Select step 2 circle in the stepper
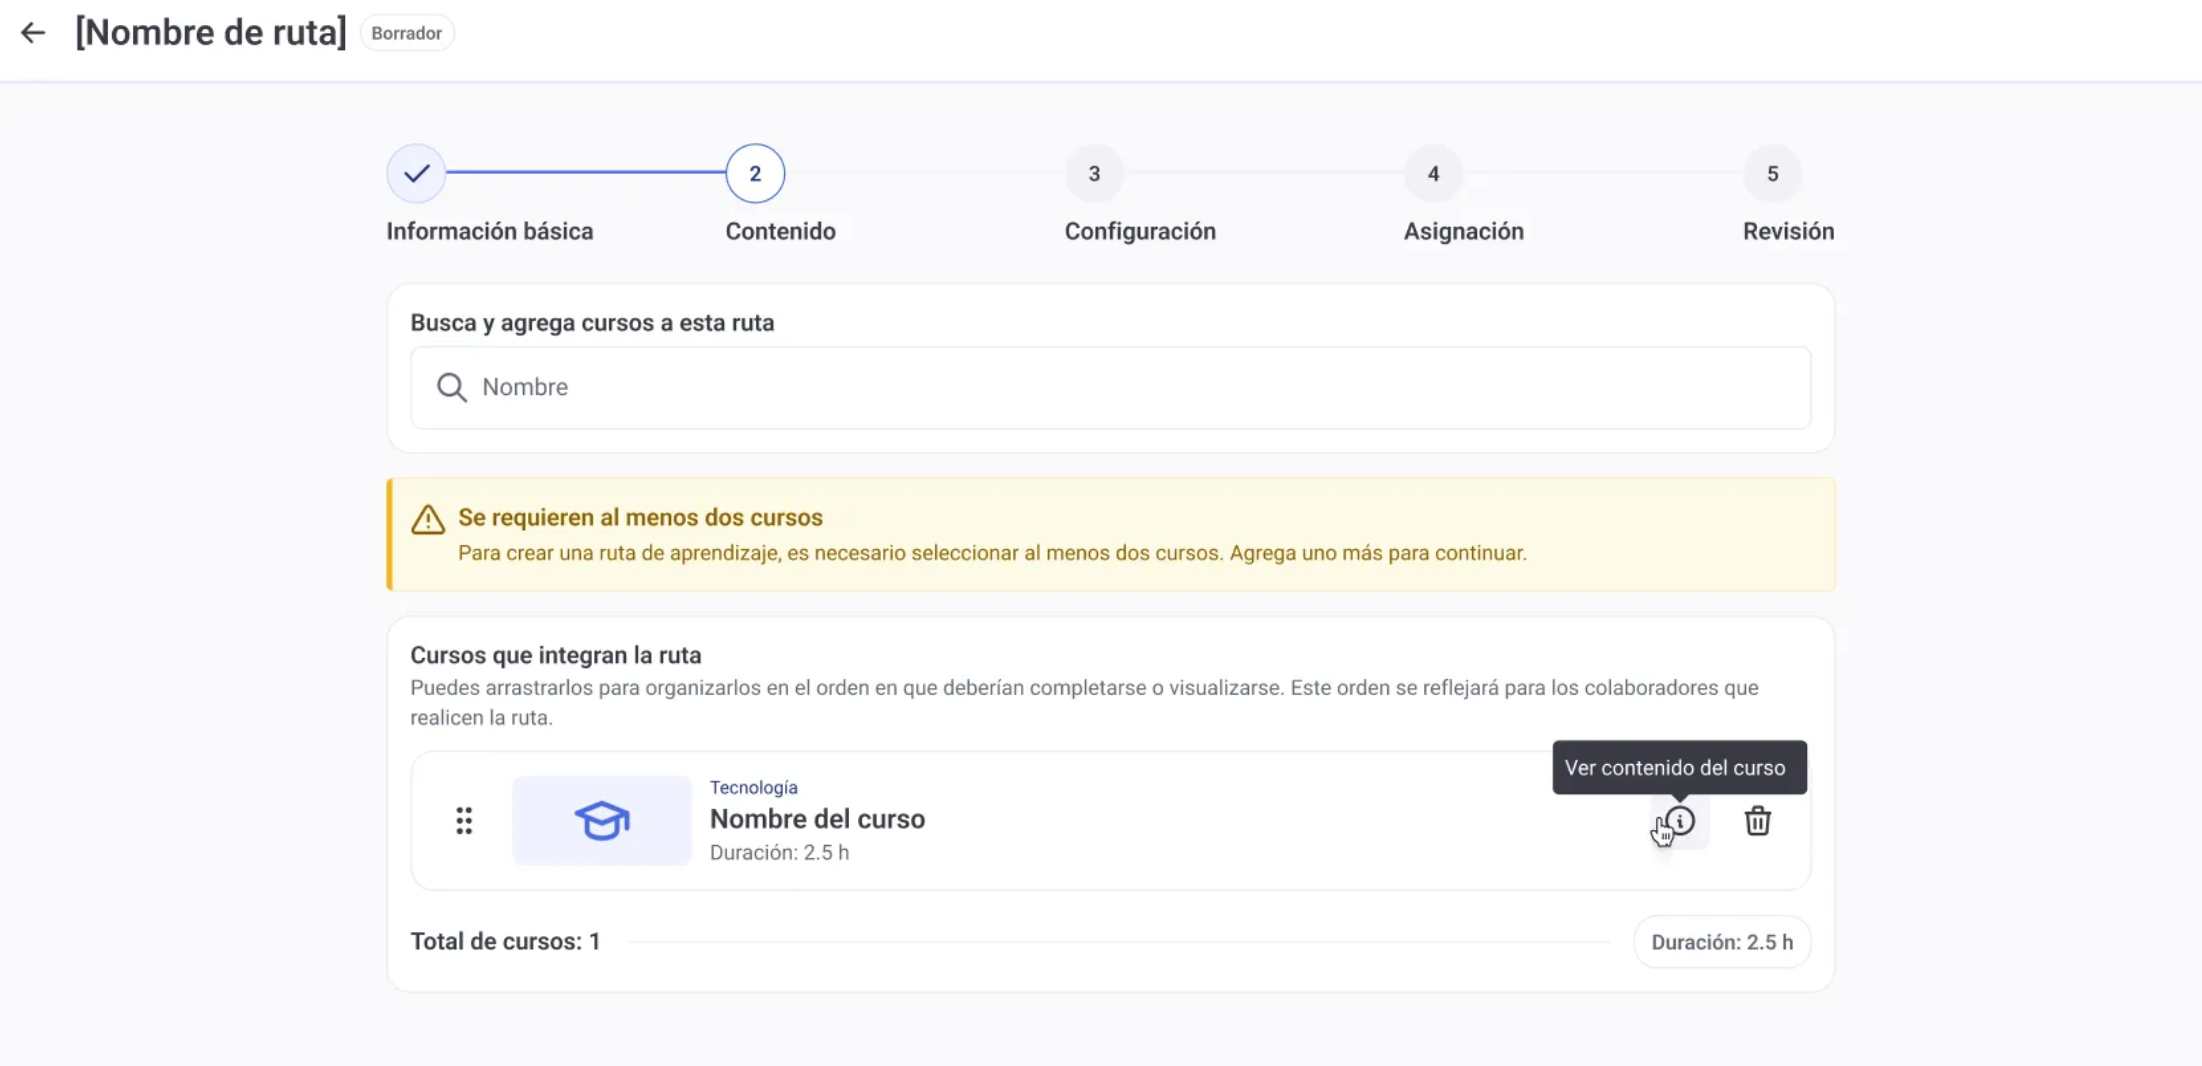This screenshot has width=2202, height=1066. (755, 174)
